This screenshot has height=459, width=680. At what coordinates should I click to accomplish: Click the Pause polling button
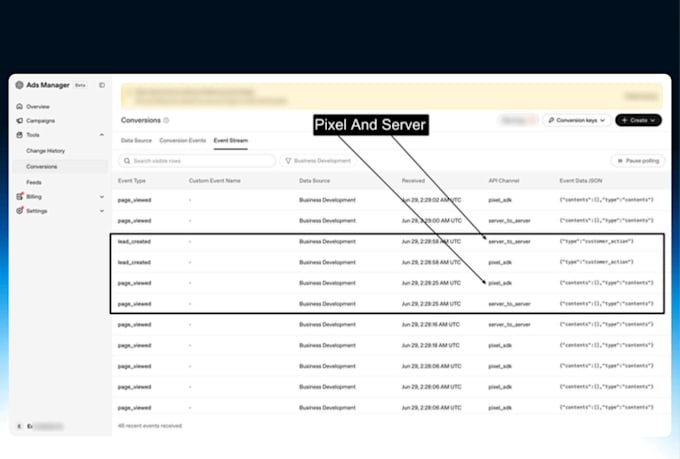point(638,161)
